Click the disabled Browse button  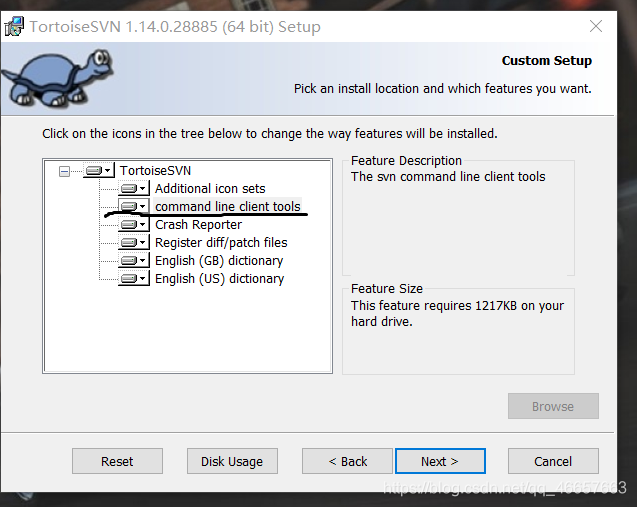(x=553, y=406)
